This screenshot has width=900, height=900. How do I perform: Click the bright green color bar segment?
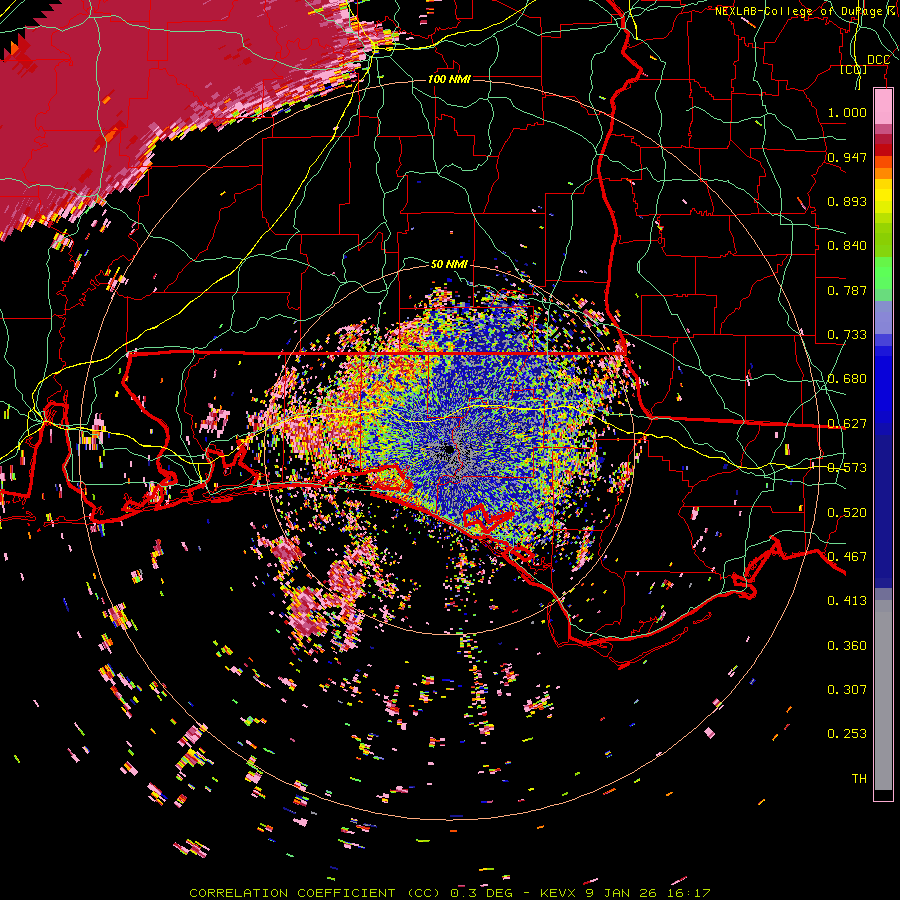click(883, 273)
